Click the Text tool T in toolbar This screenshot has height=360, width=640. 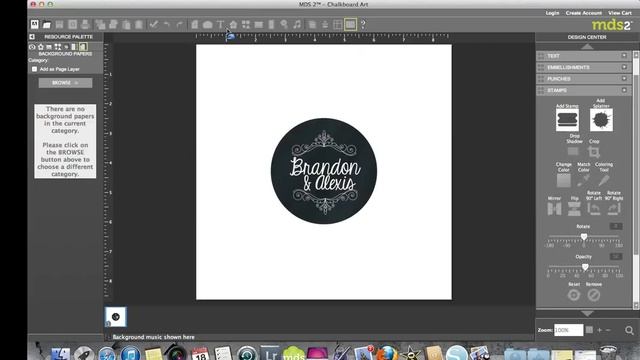(x=220, y=24)
